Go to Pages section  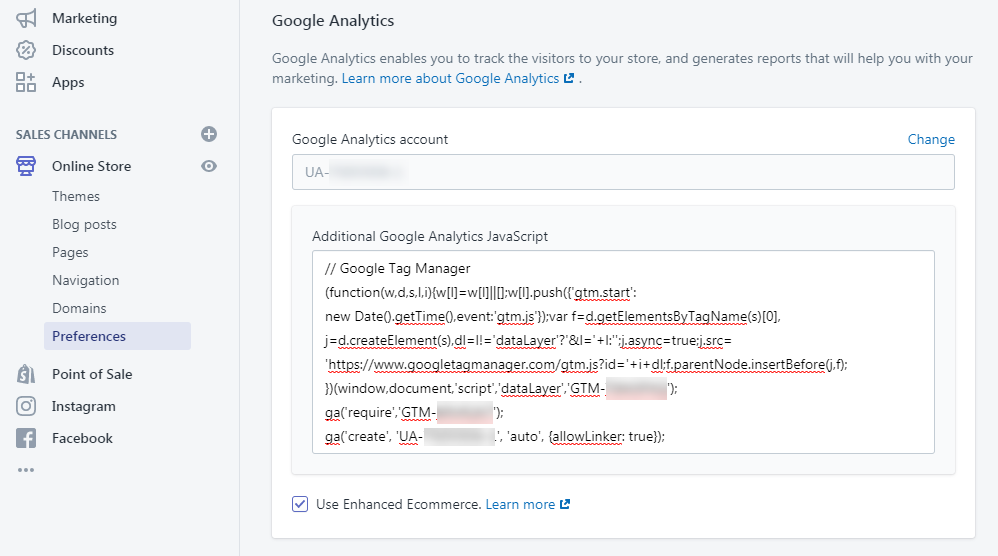point(70,252)
